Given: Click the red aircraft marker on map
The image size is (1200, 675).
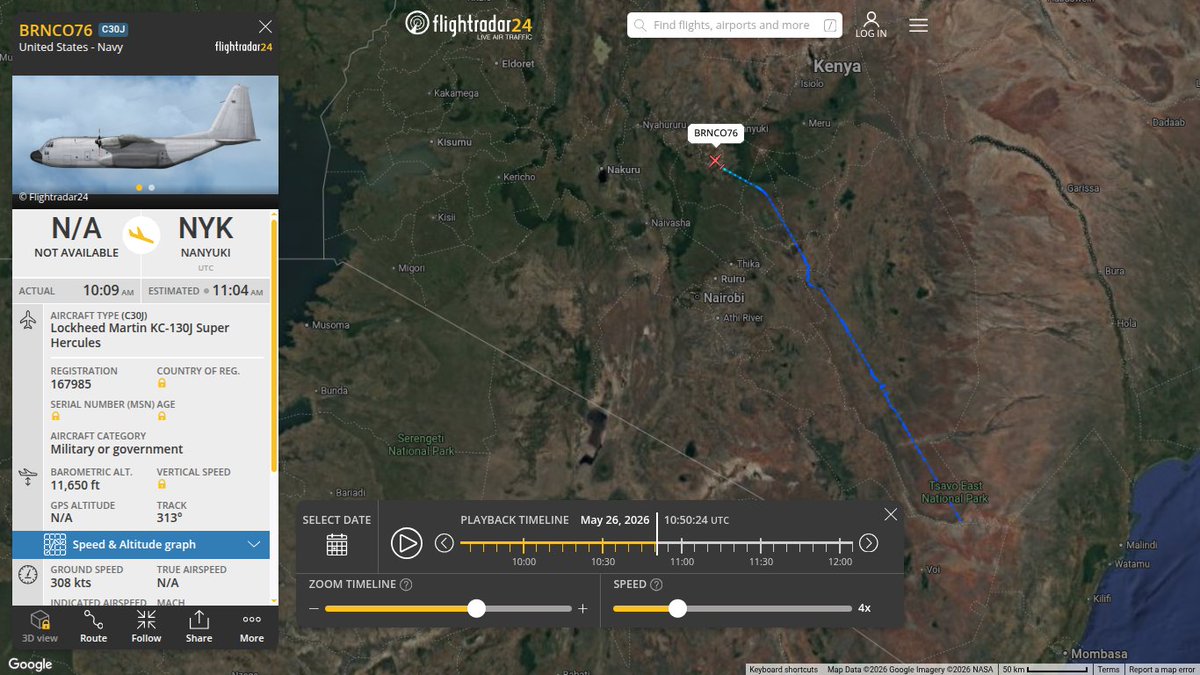Looking at the screenshot, I should point(715,161).
